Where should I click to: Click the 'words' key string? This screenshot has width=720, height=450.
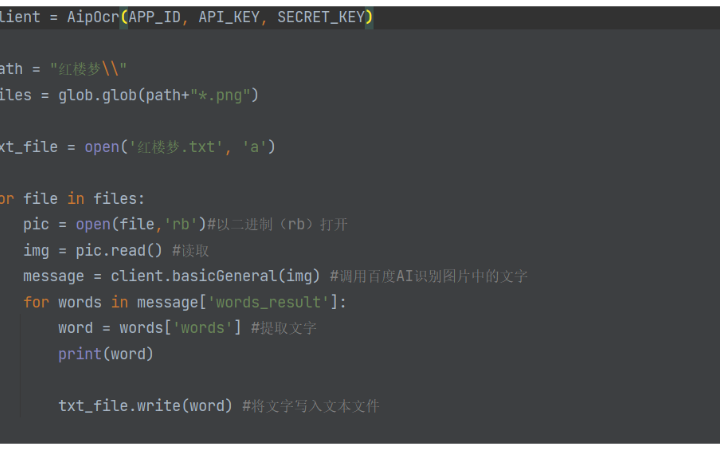202,328
